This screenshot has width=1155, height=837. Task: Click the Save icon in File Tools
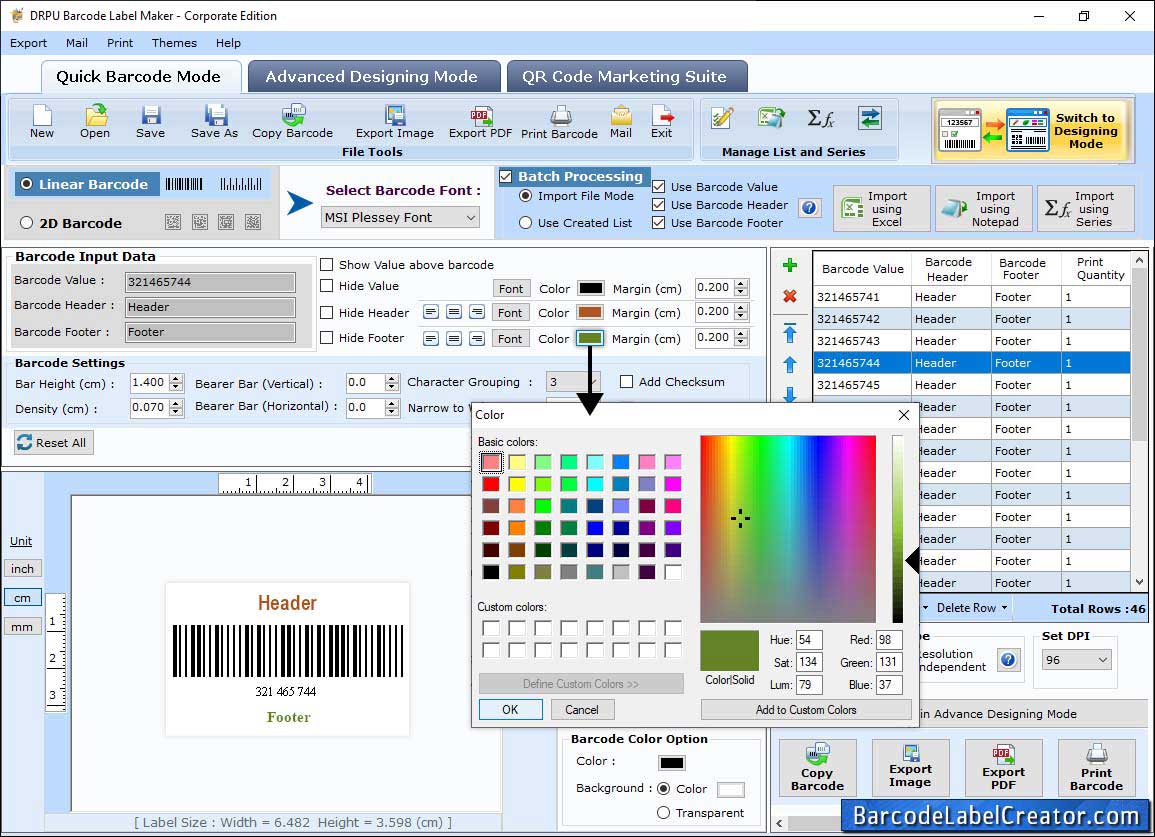pyautogui.click(x=150, y=122)
